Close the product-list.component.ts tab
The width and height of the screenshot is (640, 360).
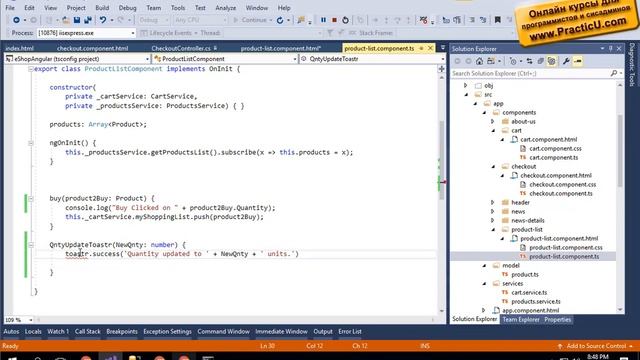pos(430,48)
